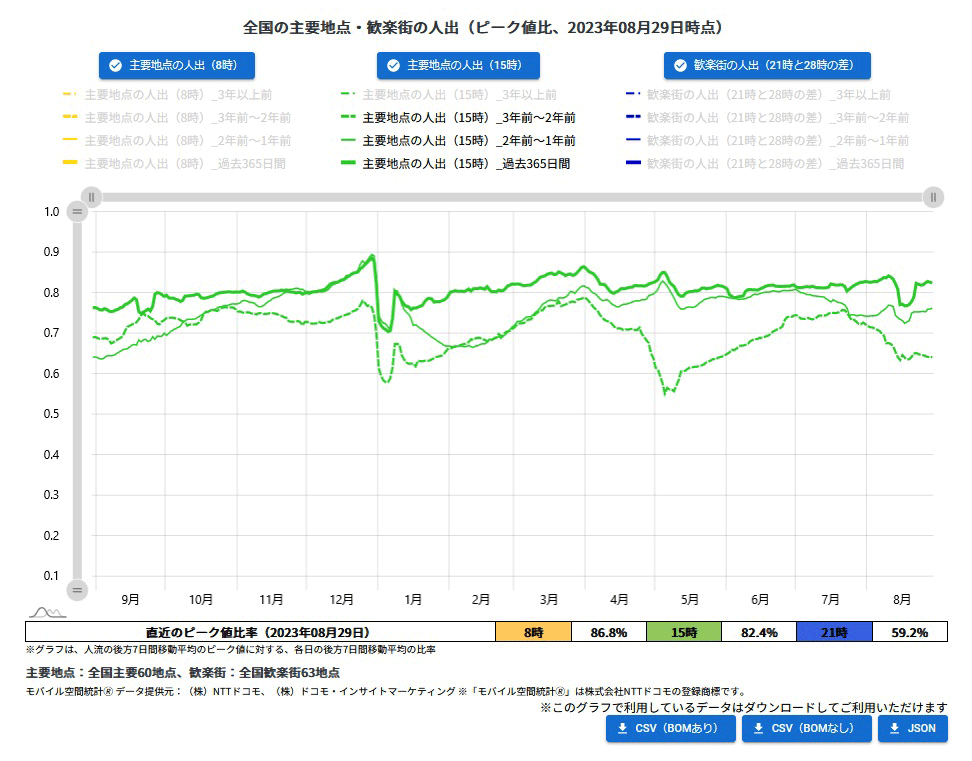
Task: Click the ※グラフは moving average footnote
Action: point(231,649)
